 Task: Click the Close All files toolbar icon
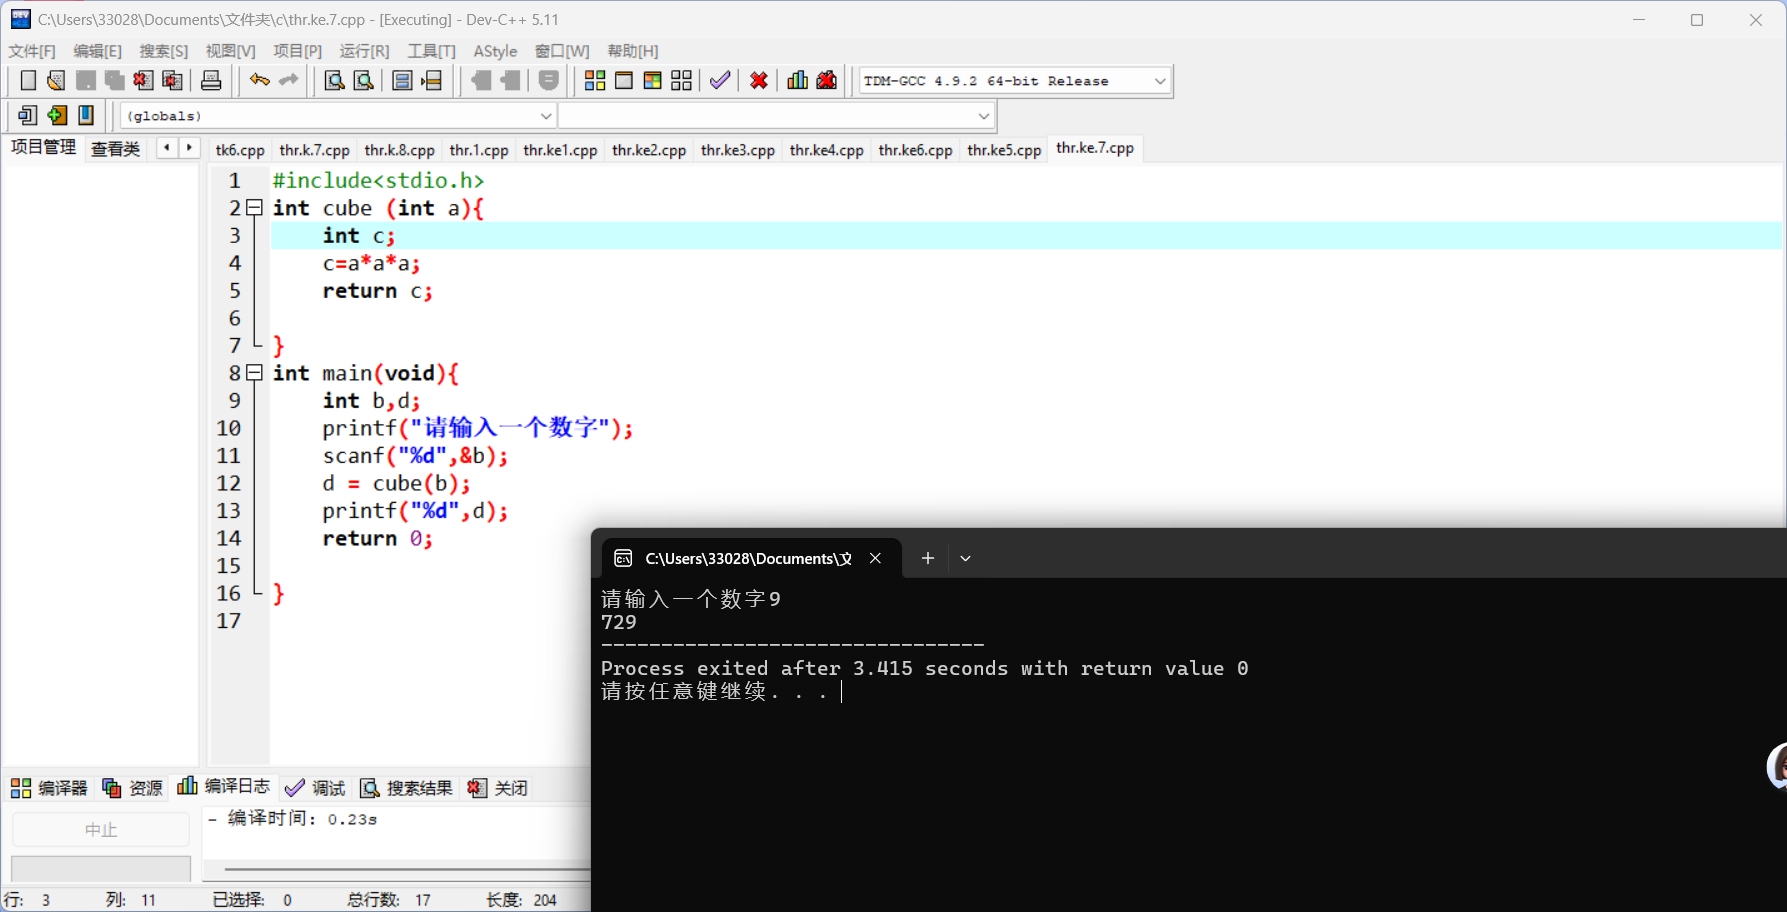(x=172, y=81)
